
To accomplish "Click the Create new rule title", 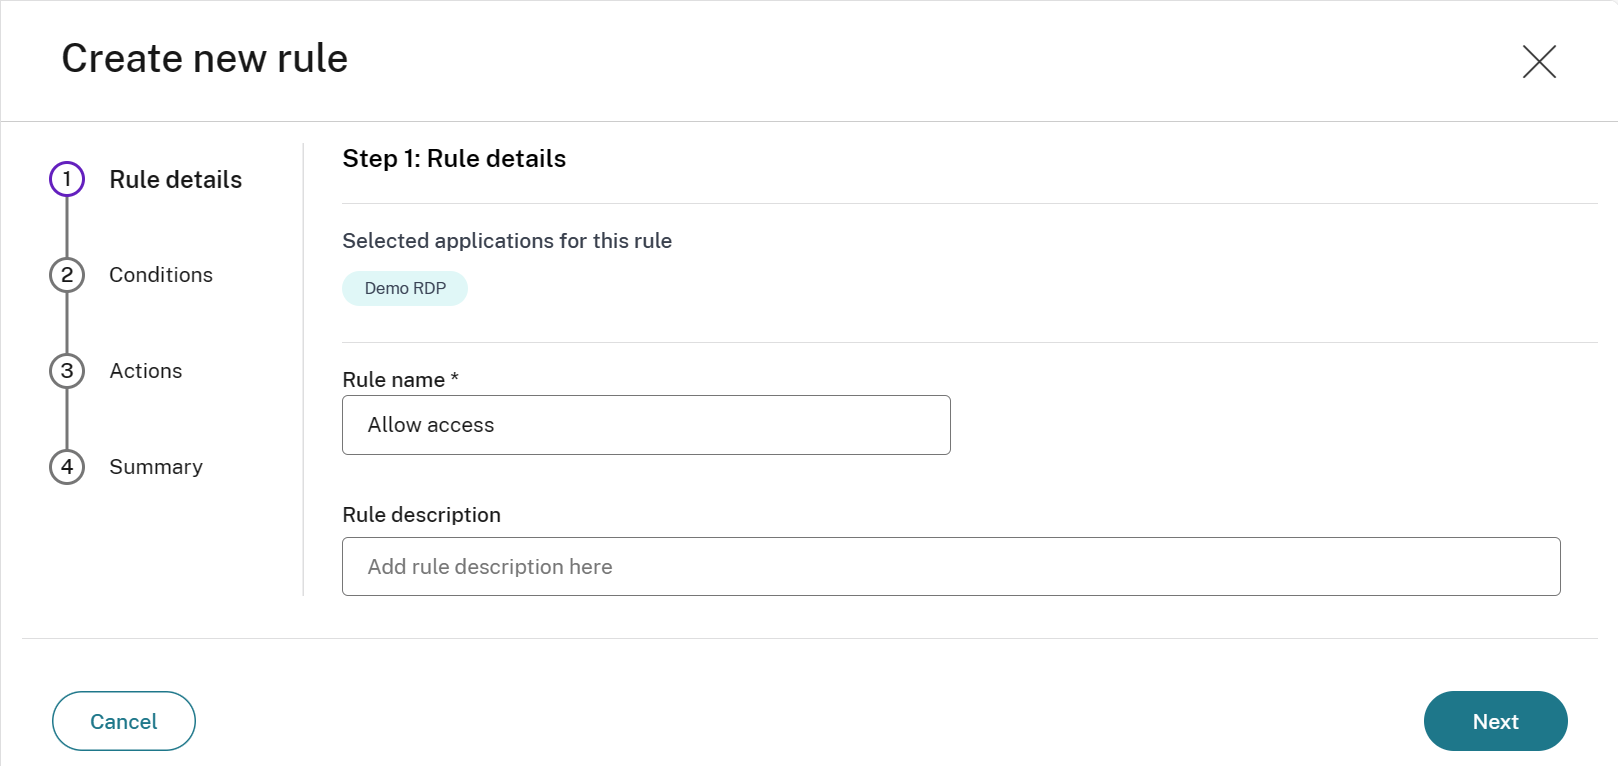I will click(205, 59).
